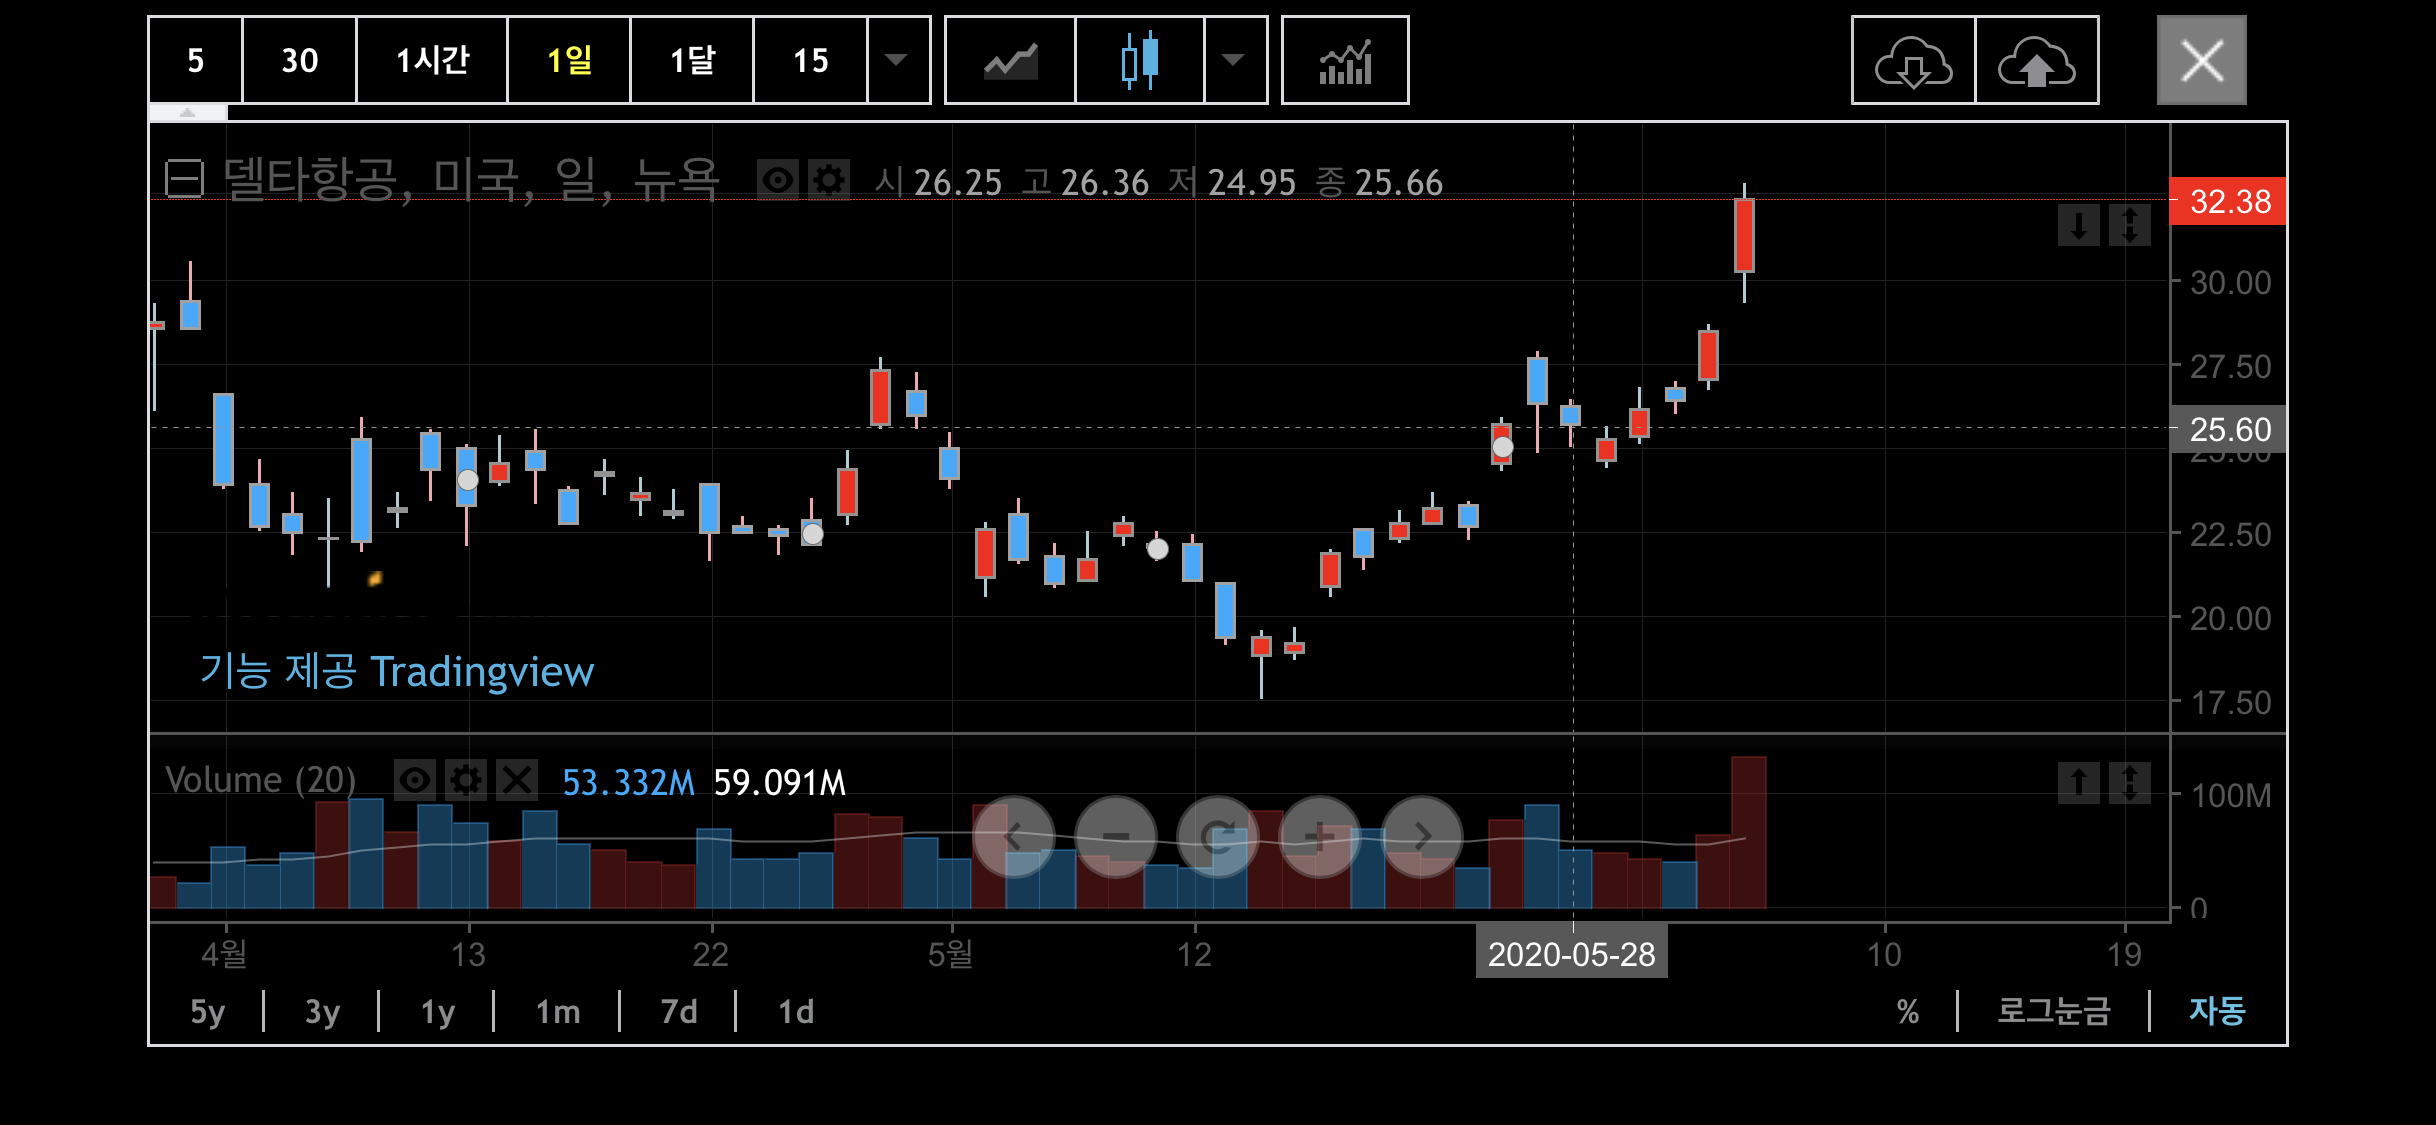This screenshot has height=1125, width=2436.
Task: Set range to 3y
Action: point(322,1011)
